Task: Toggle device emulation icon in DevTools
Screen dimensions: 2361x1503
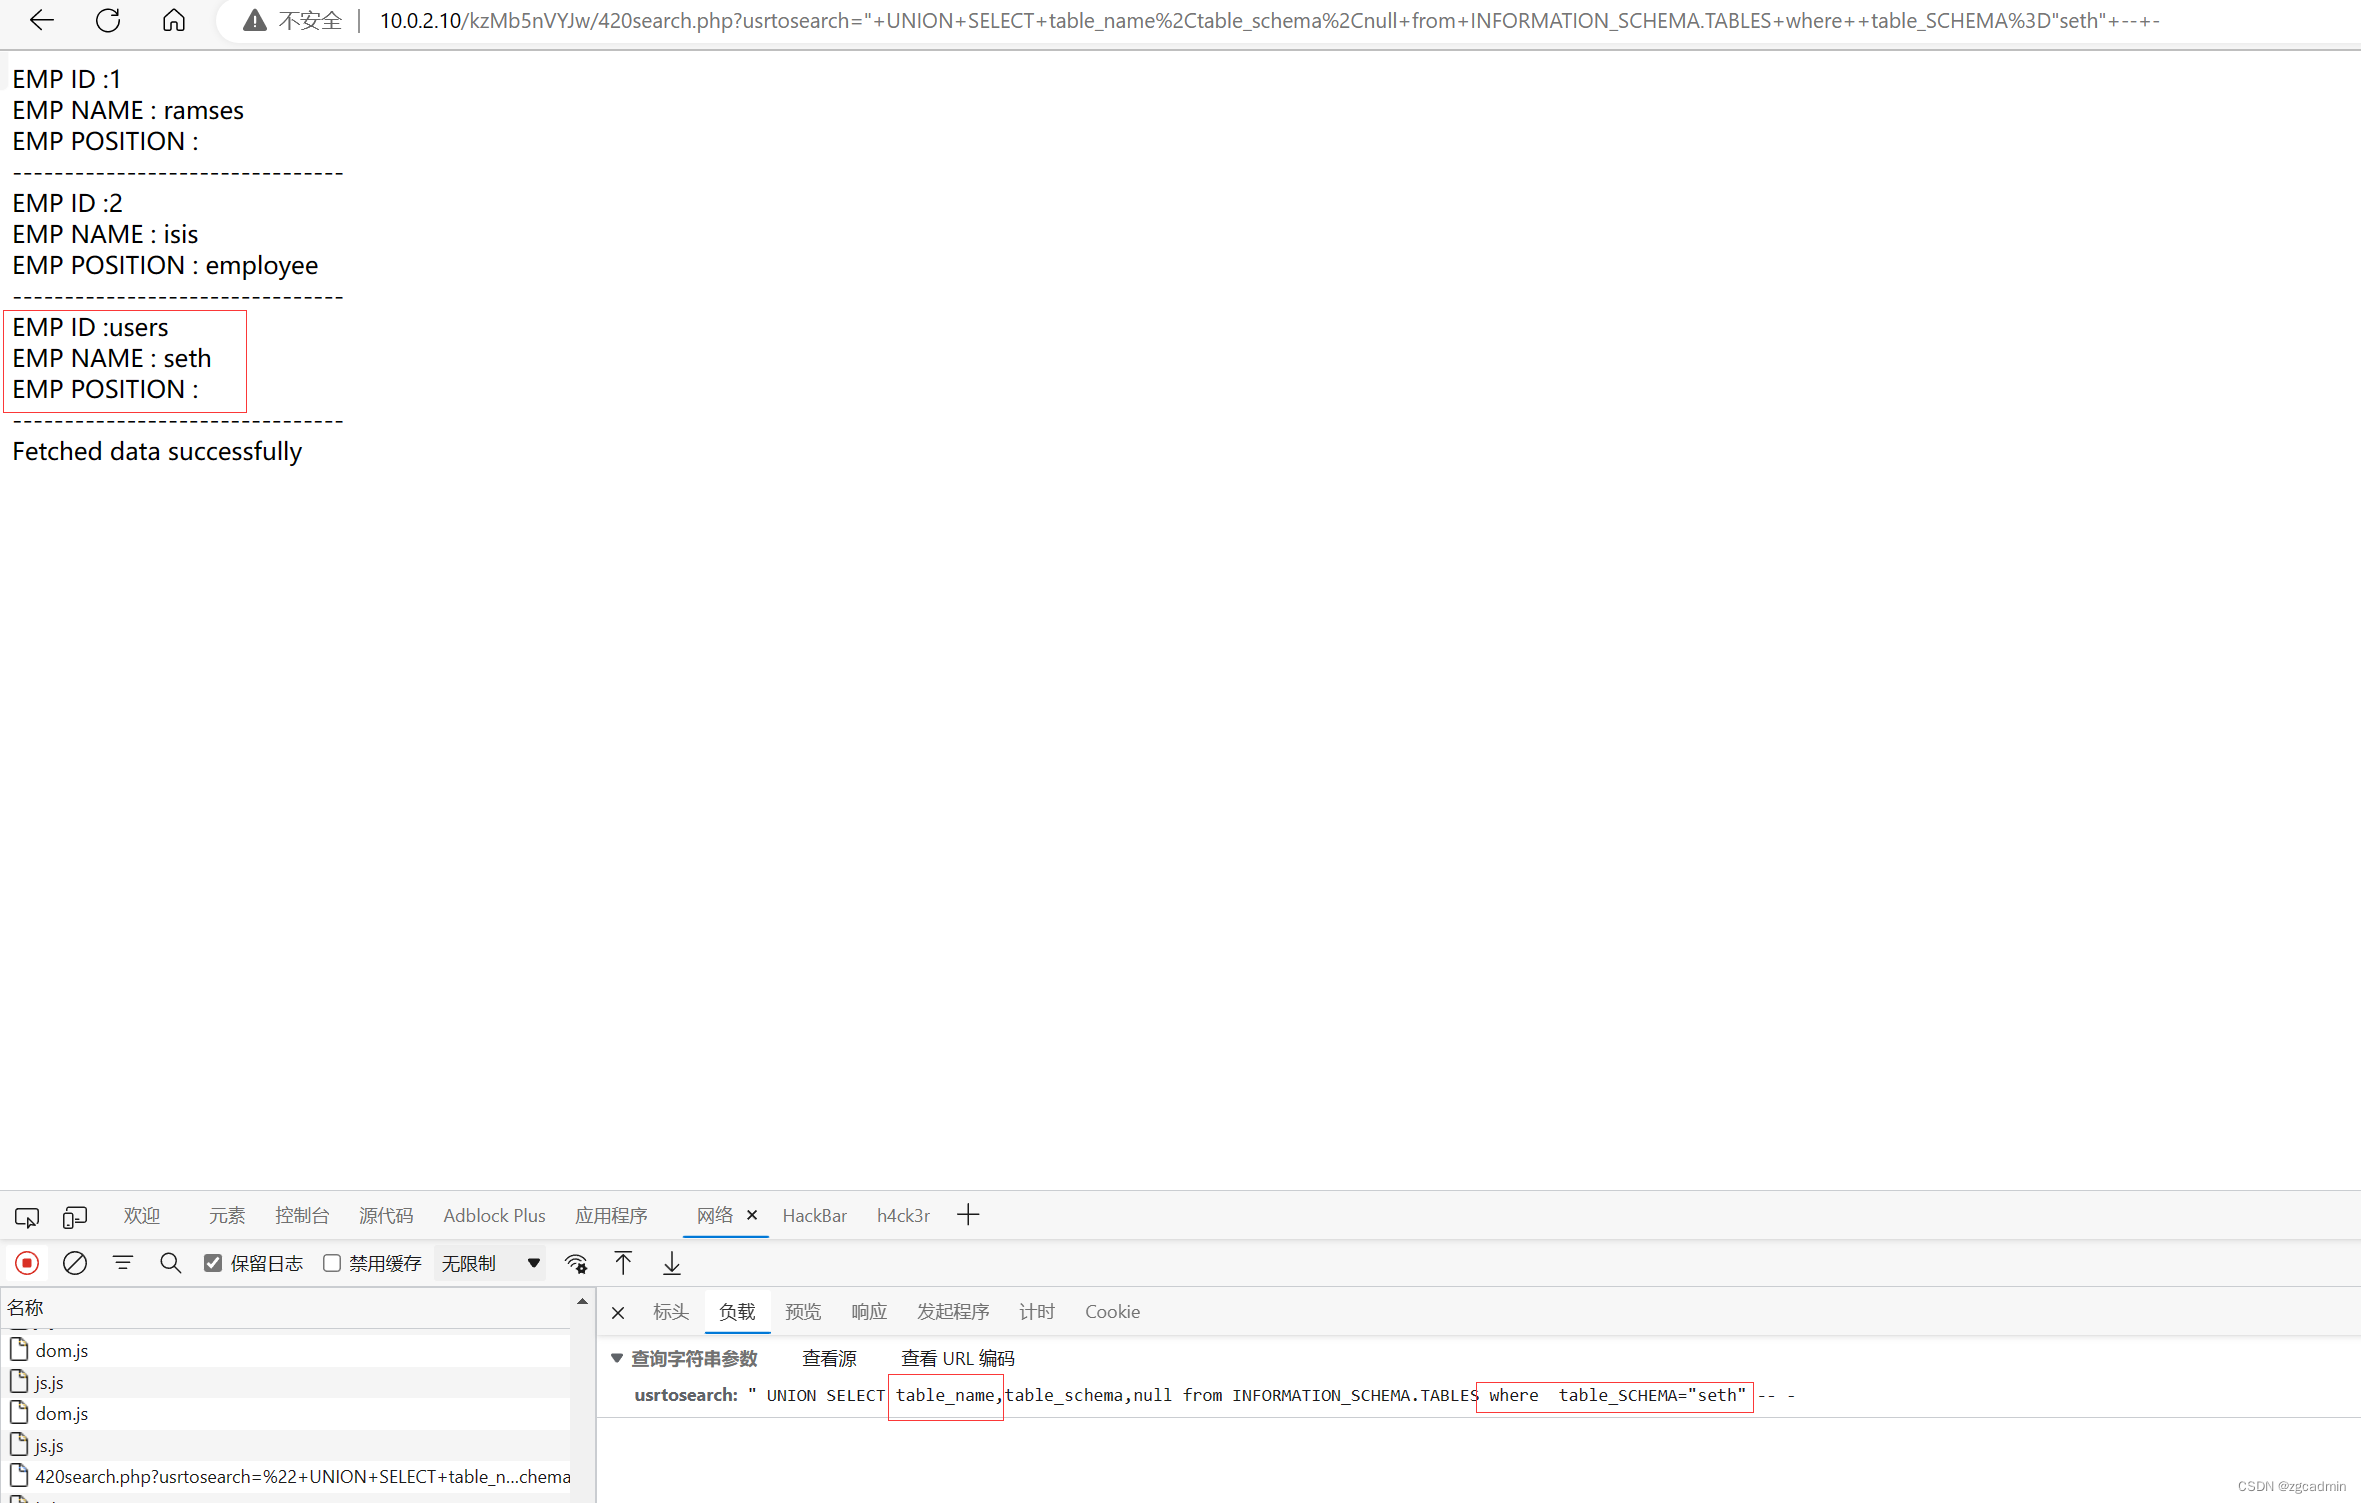Action: coord(75,1216)
